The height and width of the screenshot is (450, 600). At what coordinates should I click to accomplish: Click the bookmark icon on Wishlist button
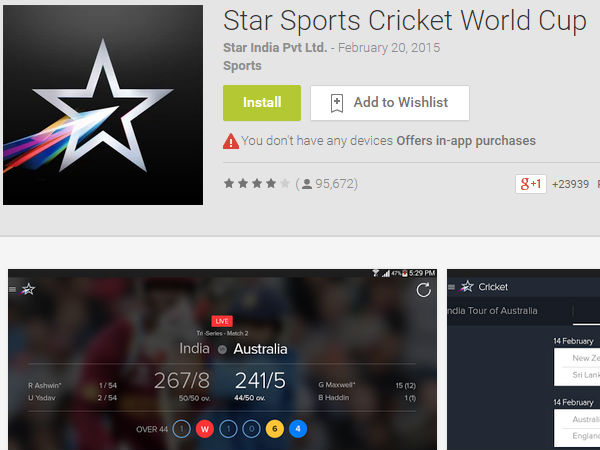[337, 103]
